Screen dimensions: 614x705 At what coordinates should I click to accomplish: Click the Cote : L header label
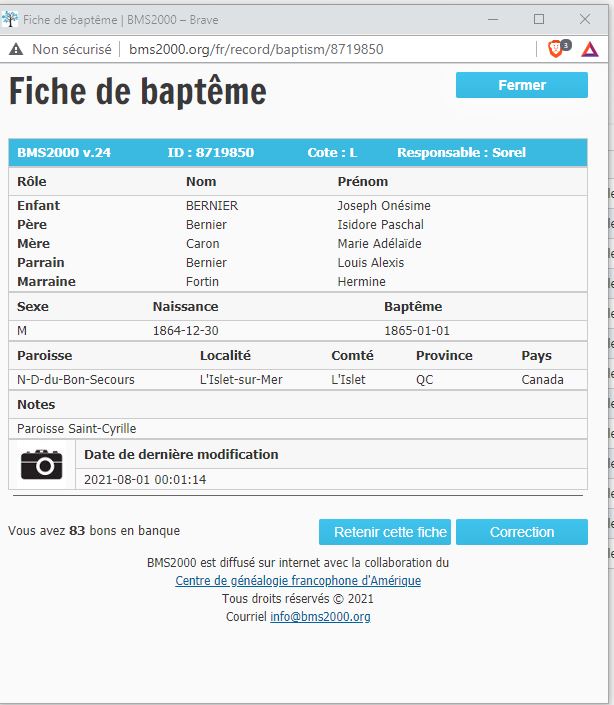pyautogui.click(x=332, y=152)
